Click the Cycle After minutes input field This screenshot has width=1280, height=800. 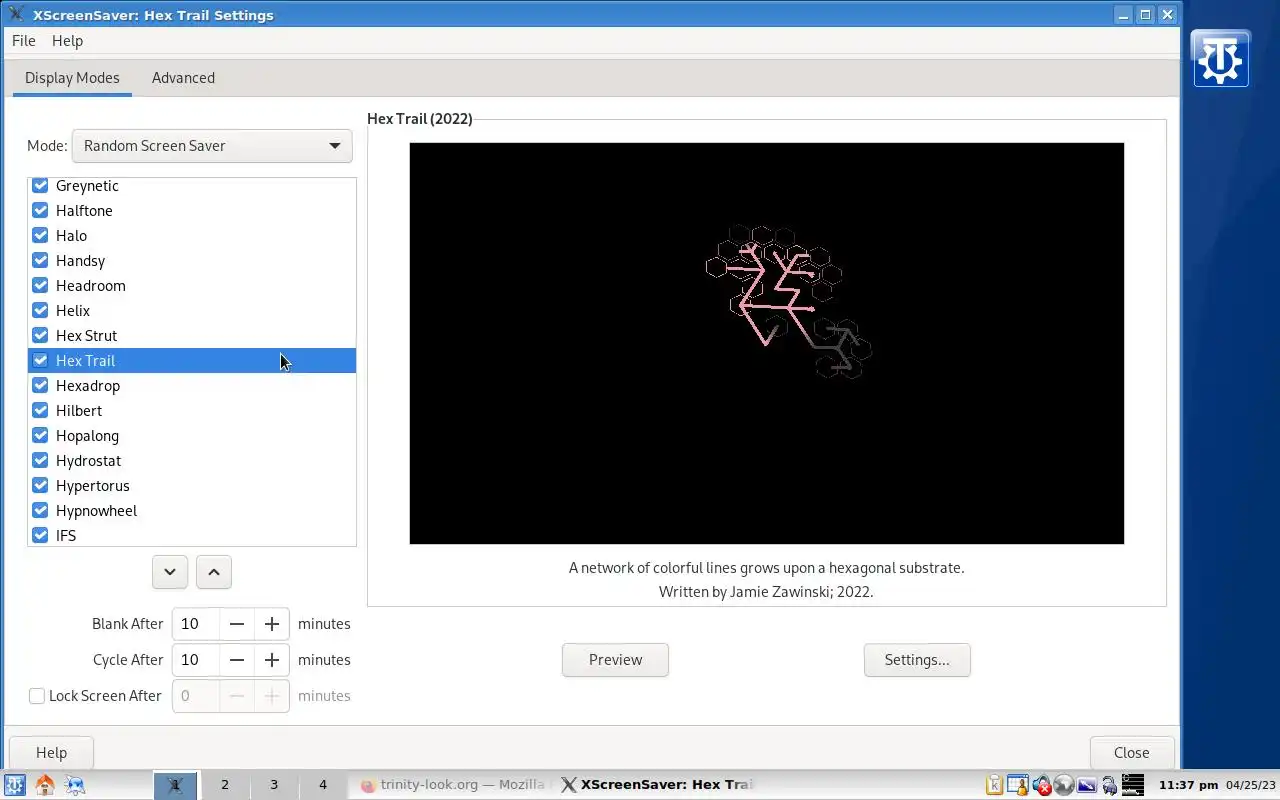click(196, 660)
